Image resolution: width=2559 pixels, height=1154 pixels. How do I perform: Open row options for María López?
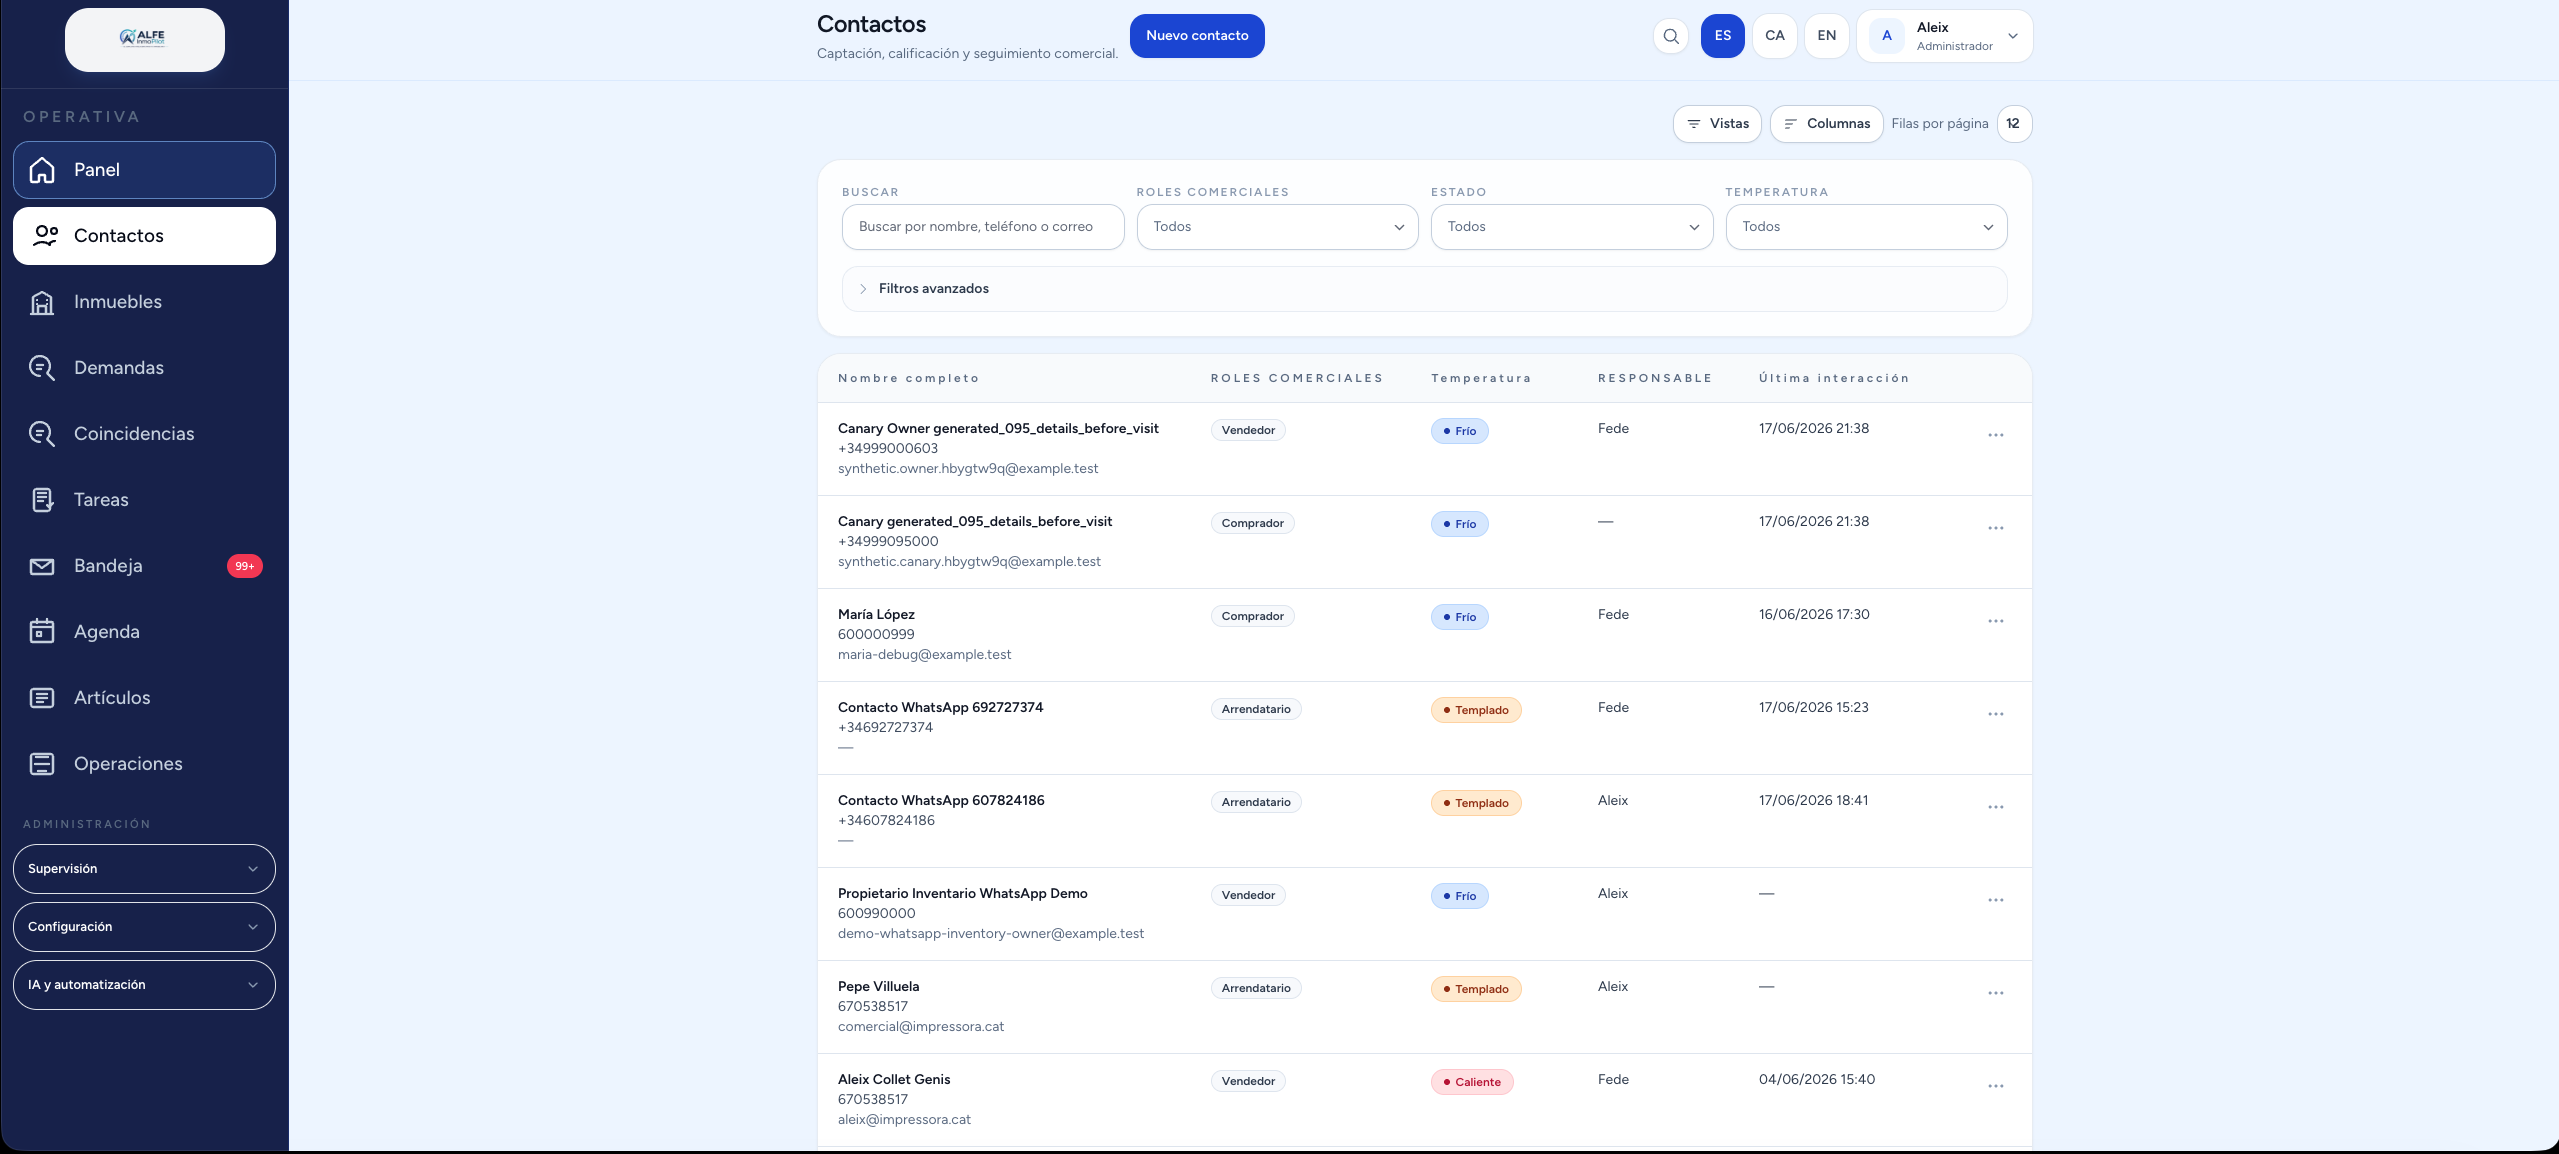[1995, 621]
